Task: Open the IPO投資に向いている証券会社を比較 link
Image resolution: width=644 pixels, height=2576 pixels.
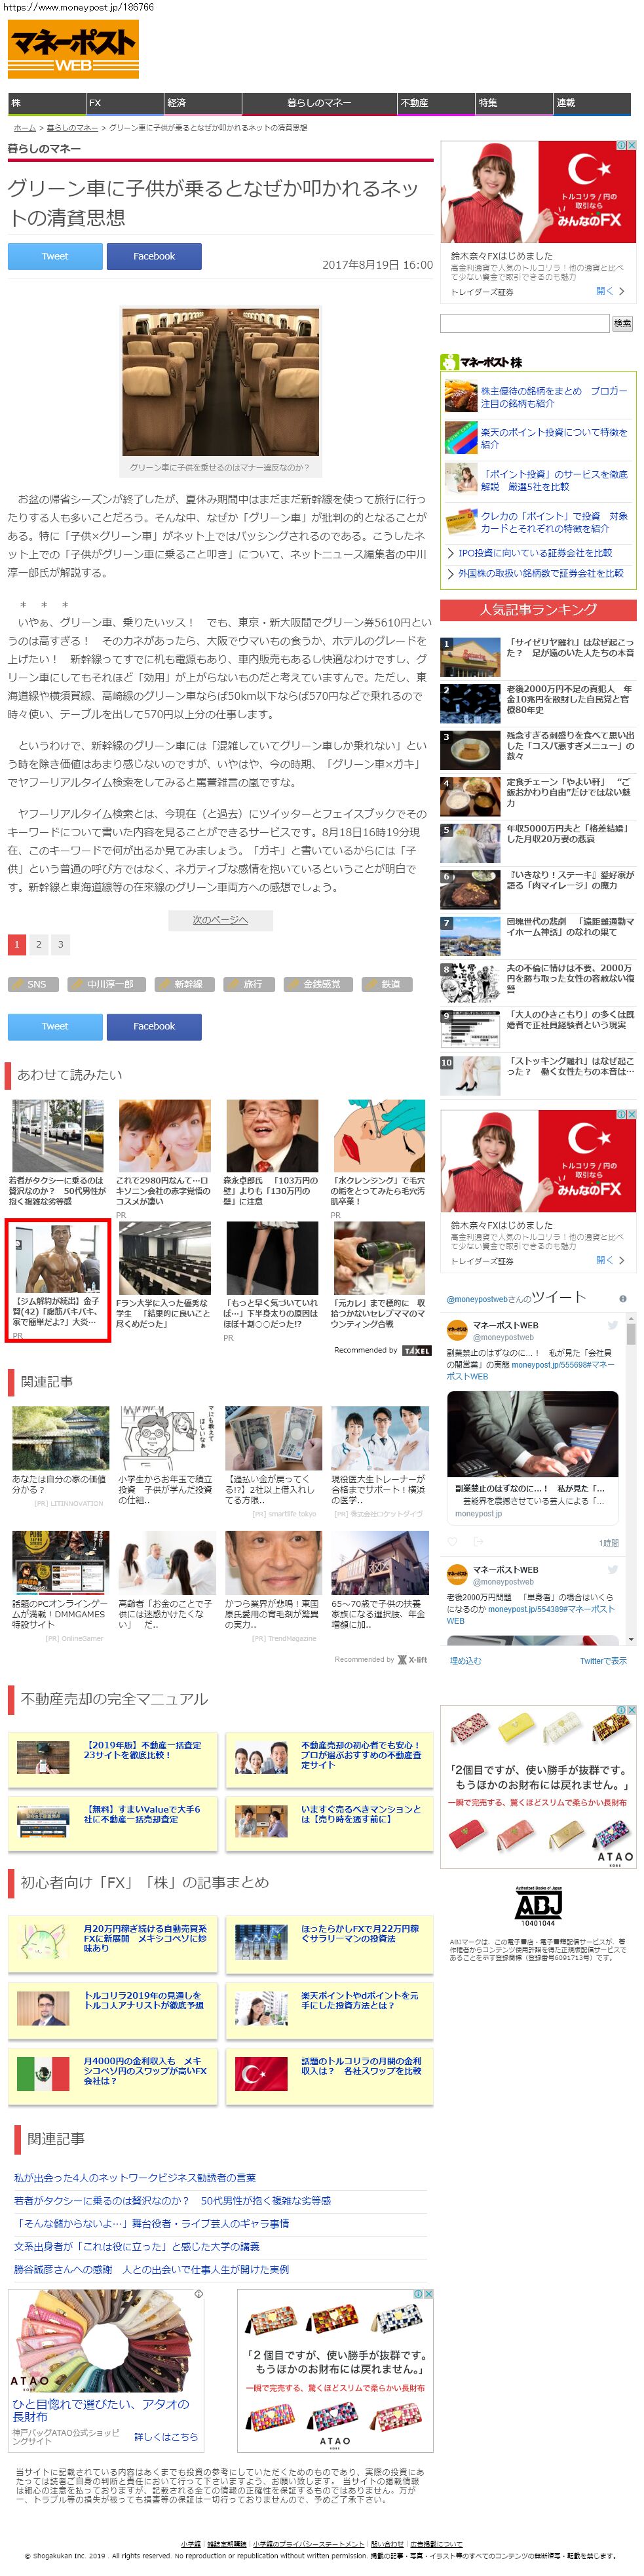Action: point(535,552)
